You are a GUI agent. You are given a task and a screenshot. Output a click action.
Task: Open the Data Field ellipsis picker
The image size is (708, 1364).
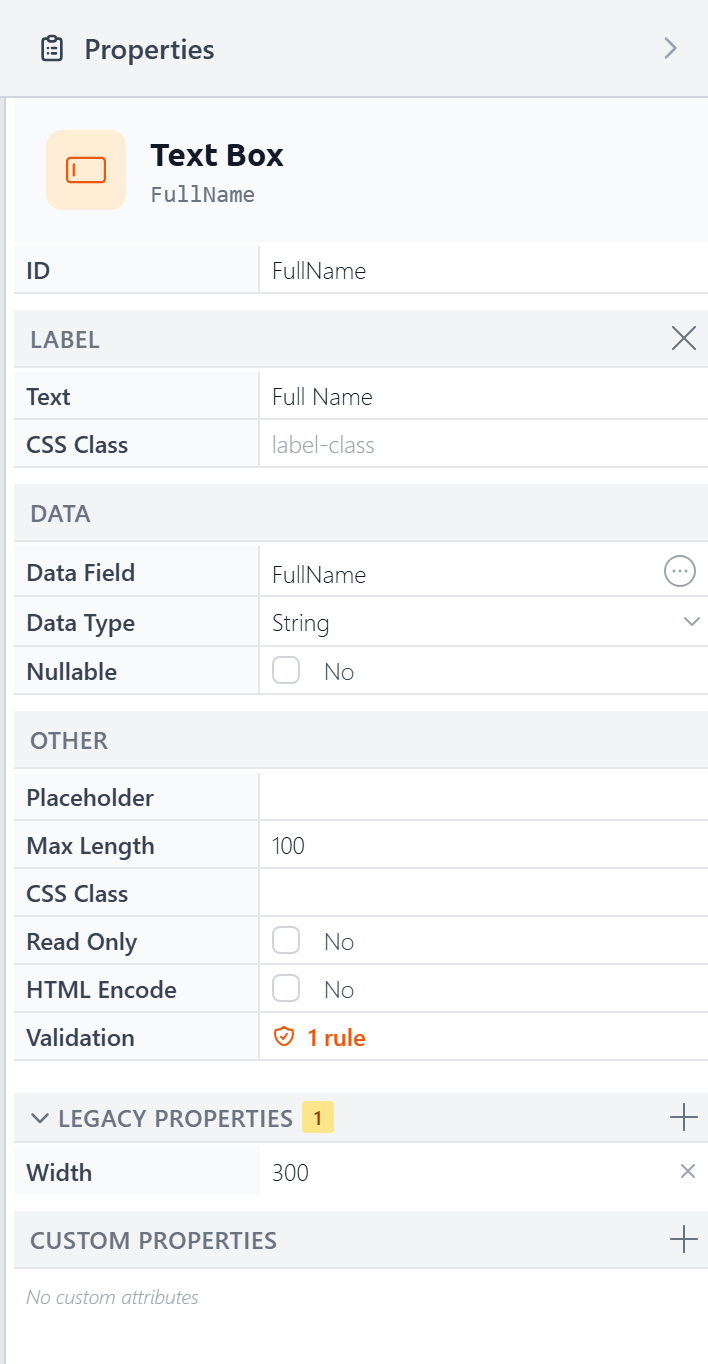680,571
